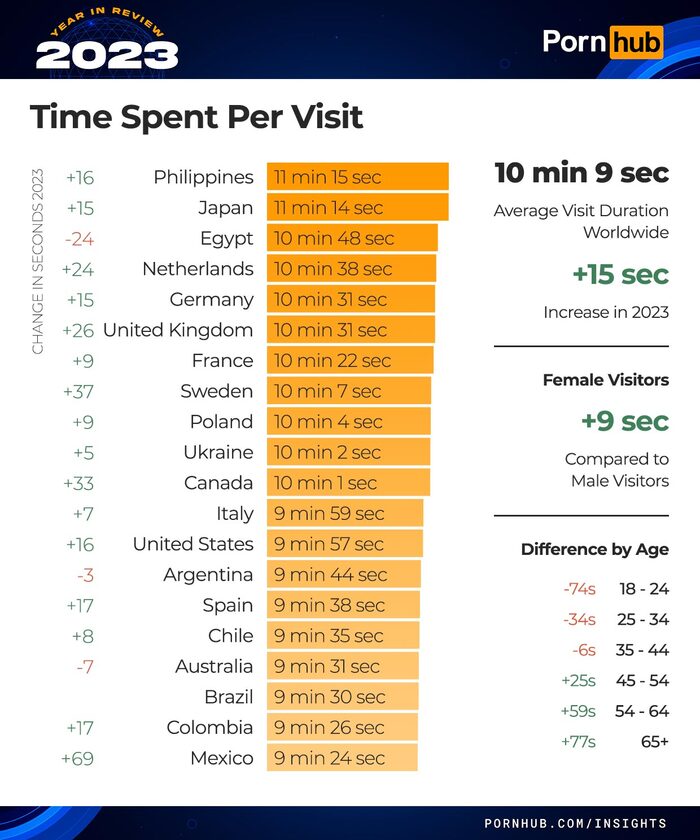The width and height of the screenshot is (700, 840).
Task: Select Canada's 10 min 1 sec bar
Action: coord(348,483)
